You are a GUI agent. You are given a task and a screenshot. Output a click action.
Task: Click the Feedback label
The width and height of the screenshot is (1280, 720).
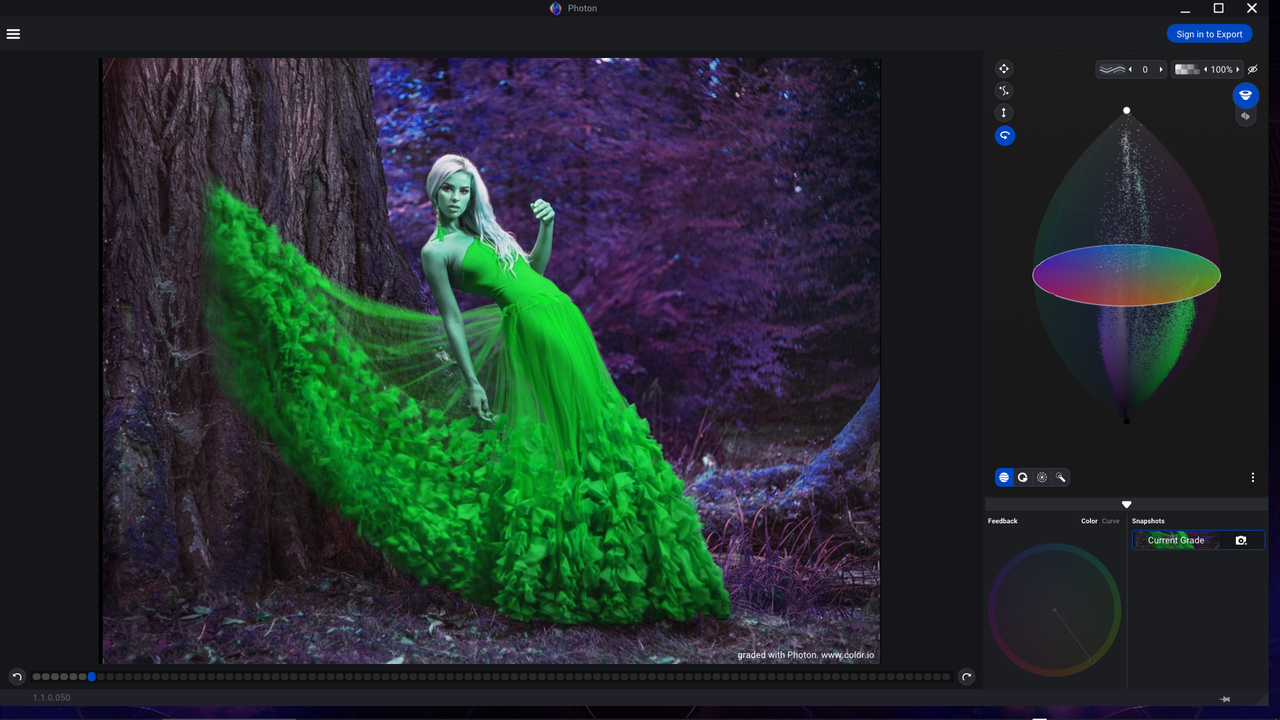tap(1003, 521)
